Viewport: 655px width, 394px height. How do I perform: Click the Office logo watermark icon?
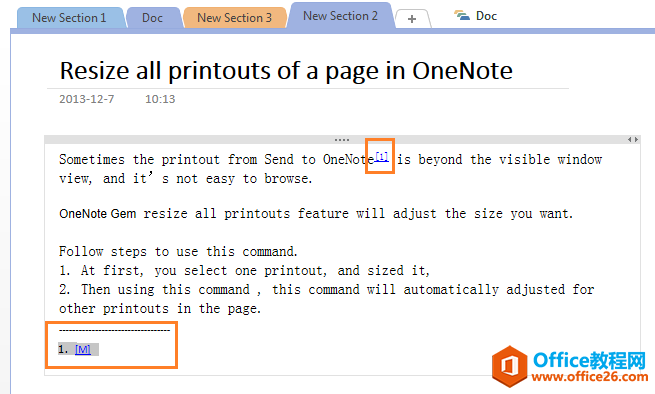pyautogui.click(x=510, y=366)
